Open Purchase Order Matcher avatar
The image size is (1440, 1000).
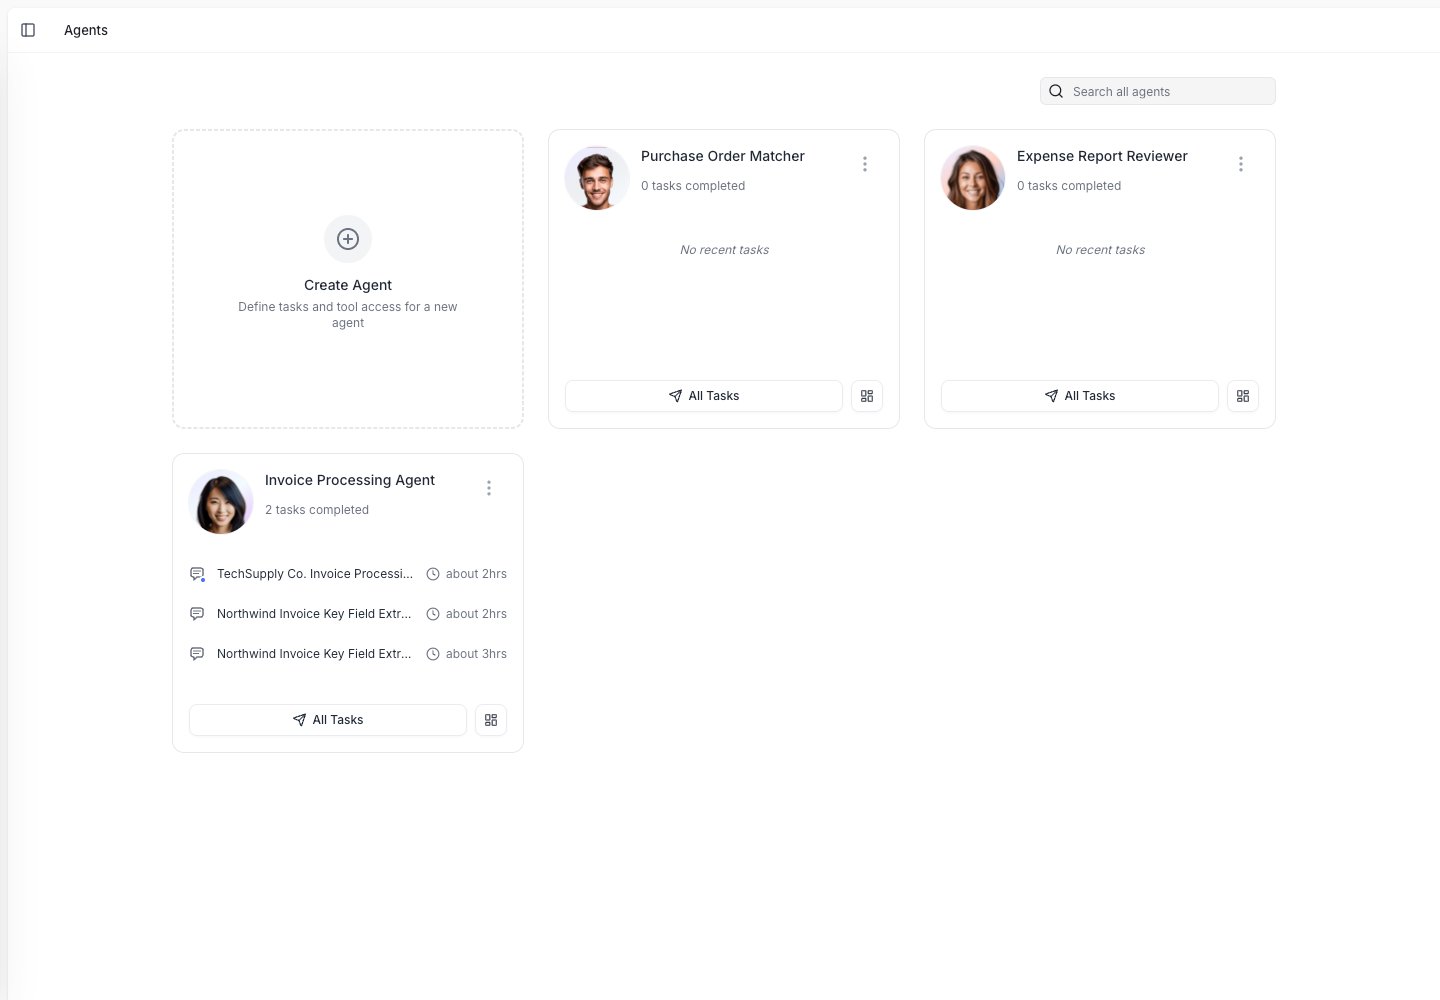tap(597, 178)
